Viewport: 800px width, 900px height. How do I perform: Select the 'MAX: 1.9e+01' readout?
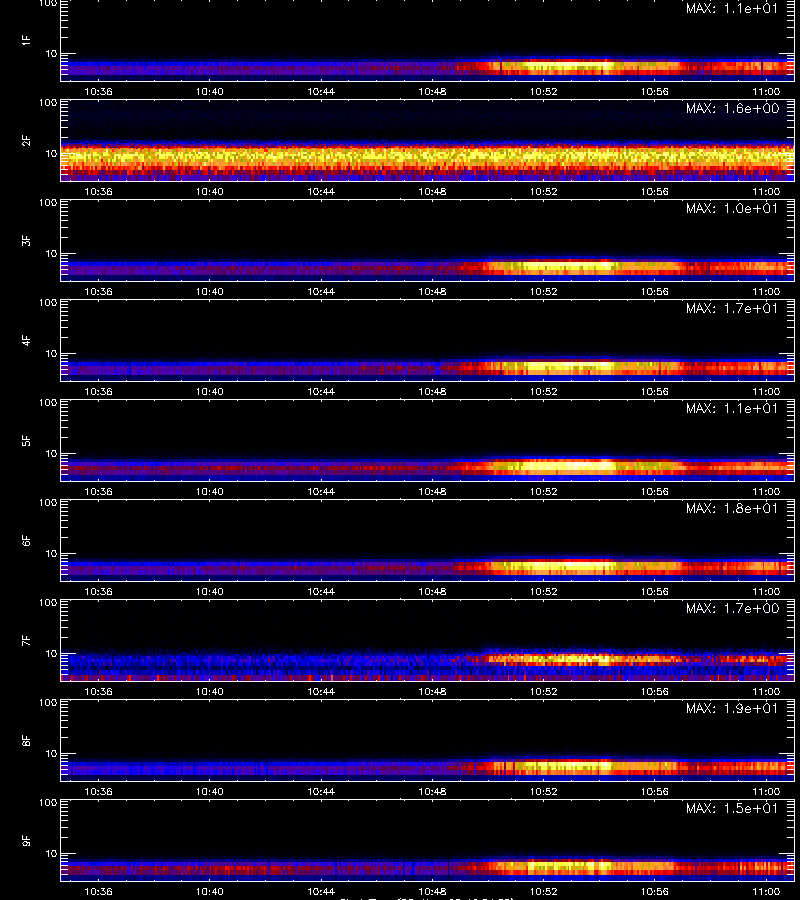(x=732, y=708)
